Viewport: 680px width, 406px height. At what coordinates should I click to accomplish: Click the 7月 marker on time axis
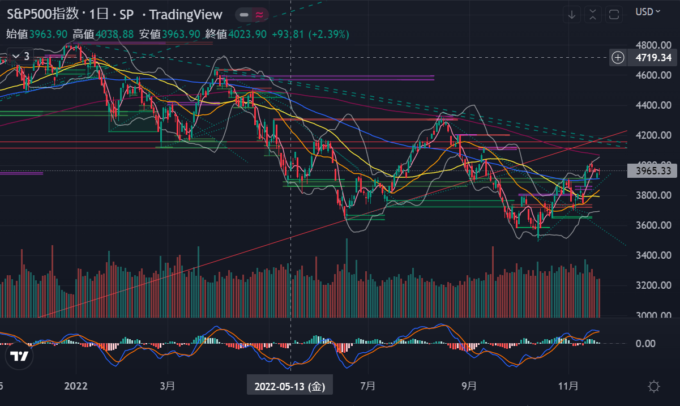[x=366, y=386]
